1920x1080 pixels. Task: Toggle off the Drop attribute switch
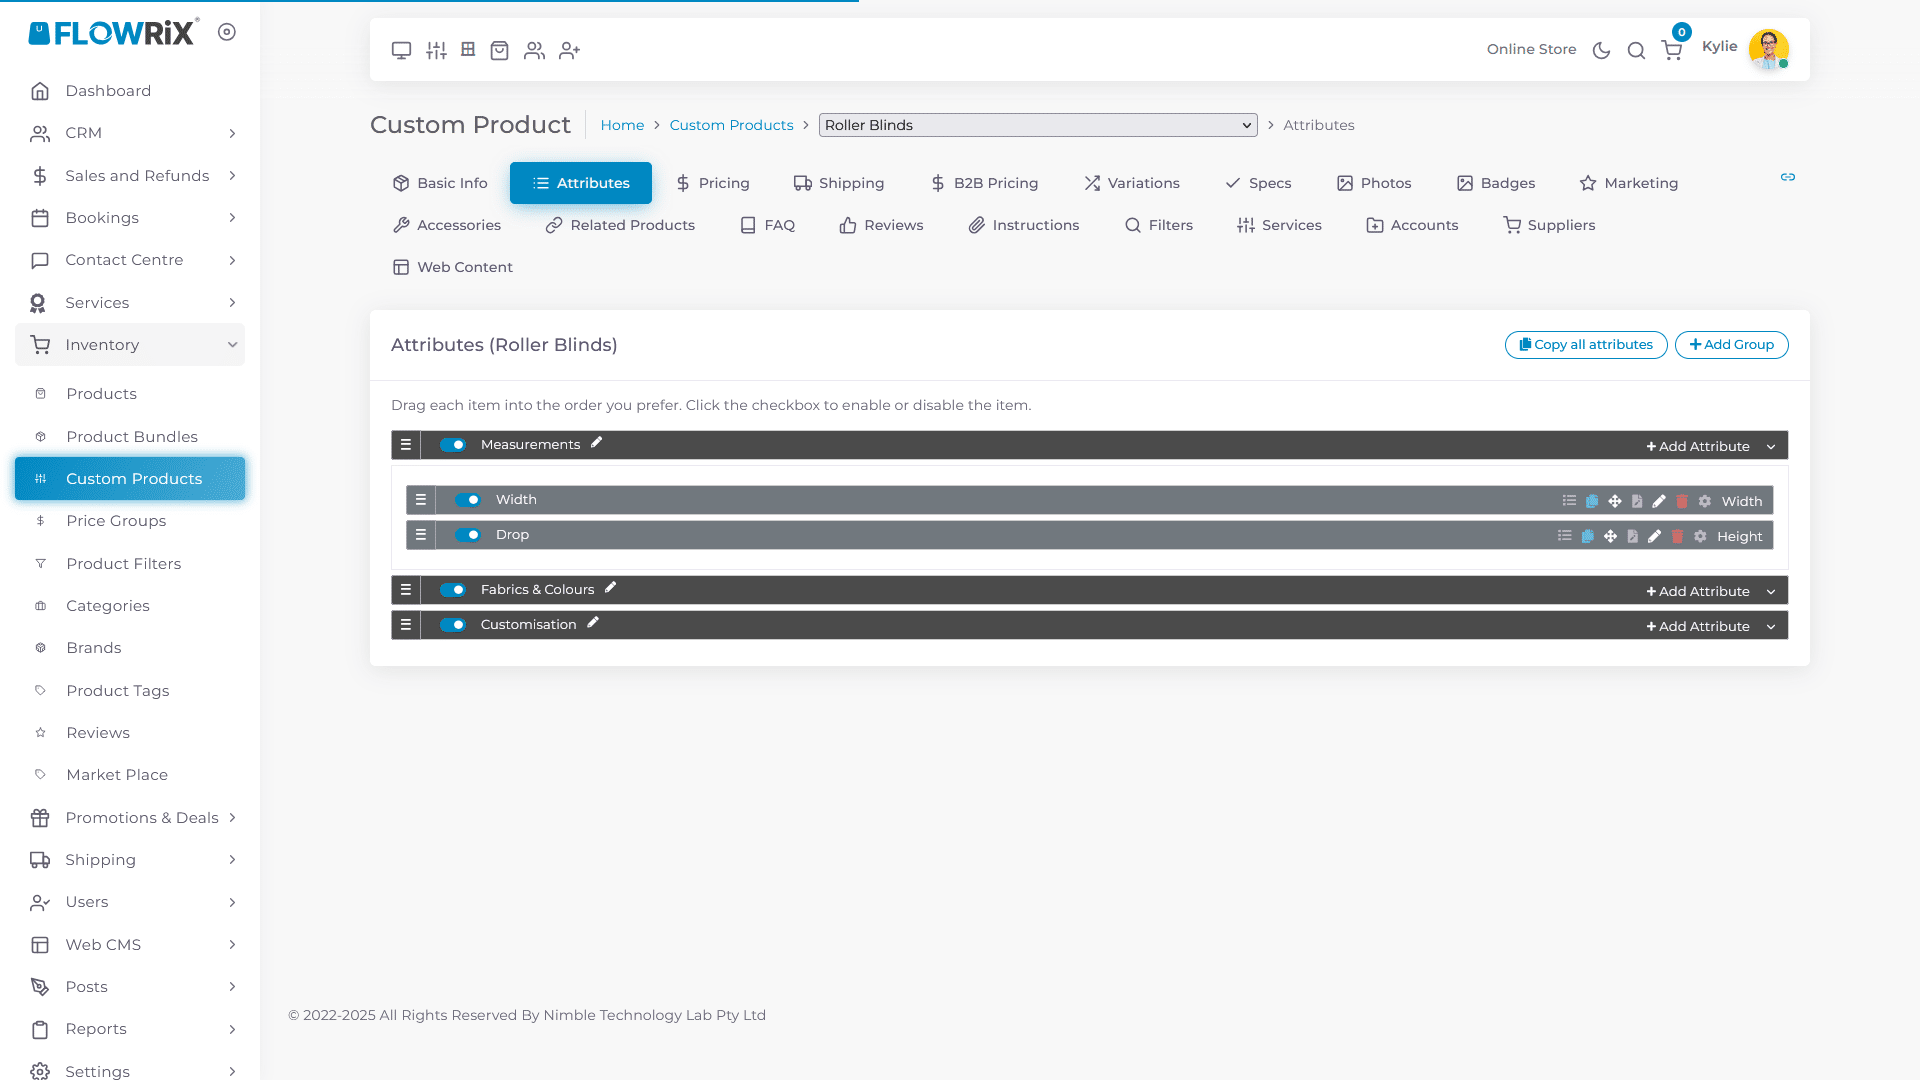click(468, 535)
